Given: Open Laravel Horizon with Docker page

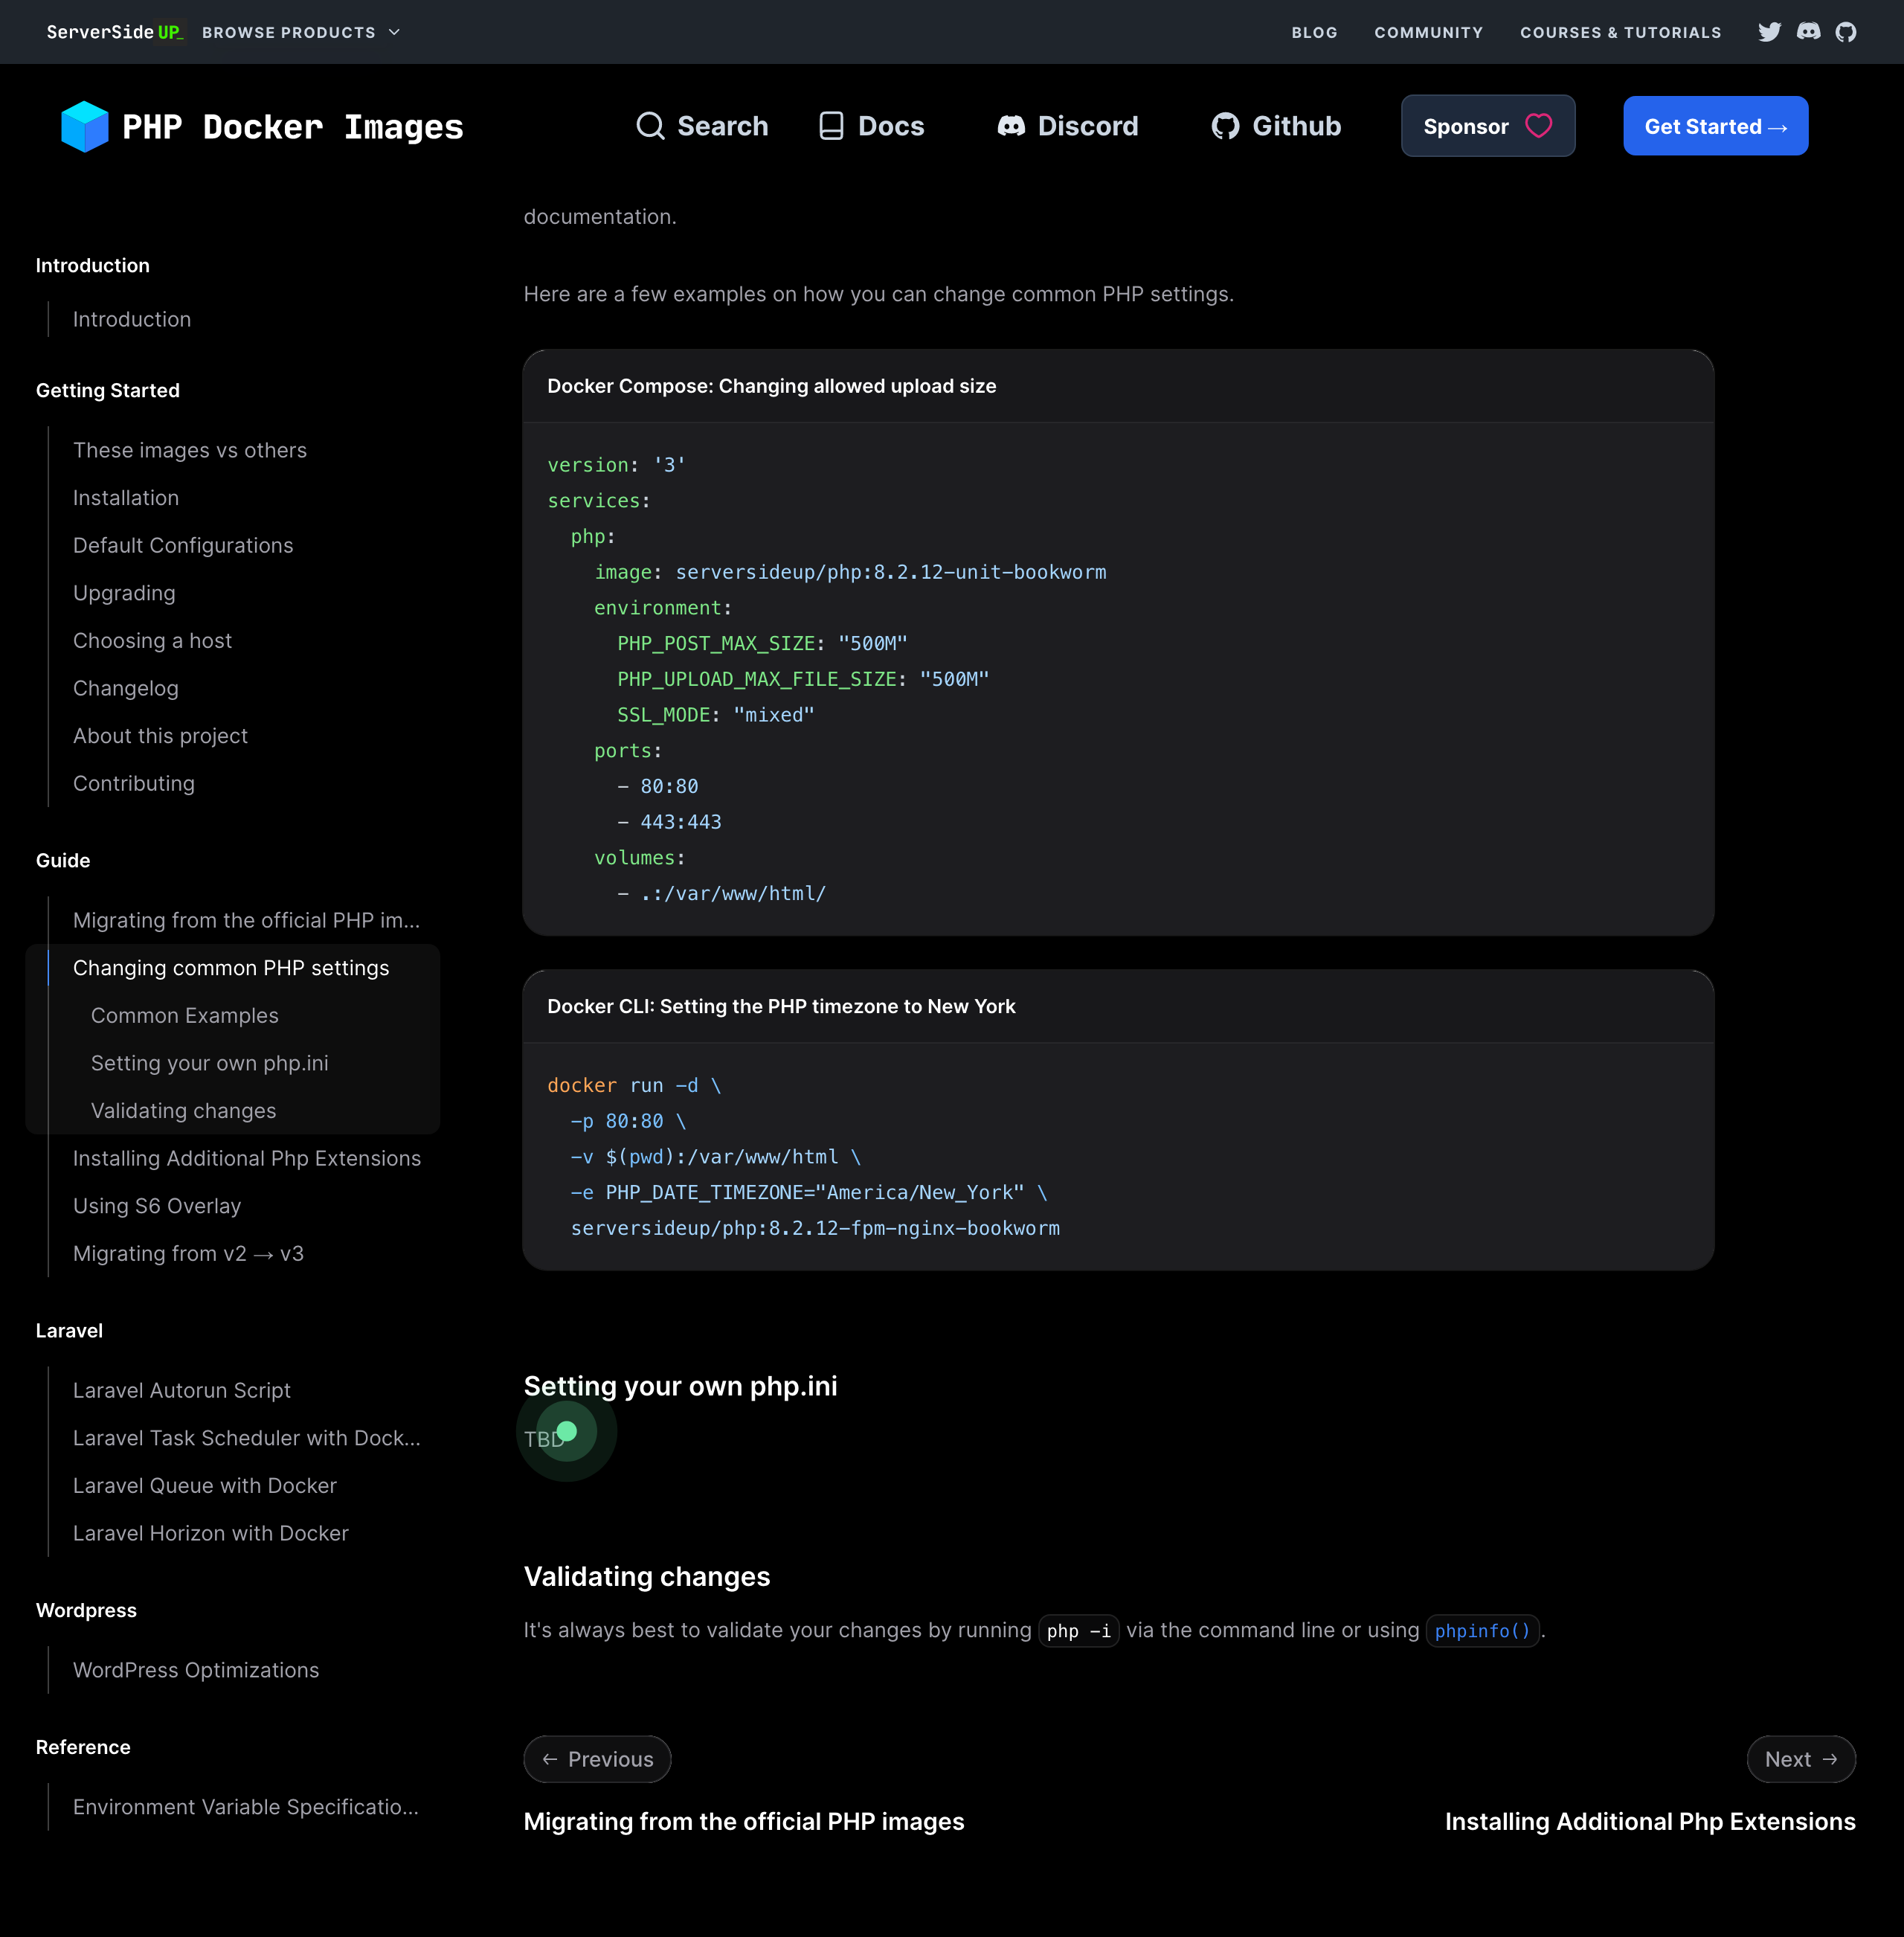Looking at the screenshot, I should pos(210,1533).
